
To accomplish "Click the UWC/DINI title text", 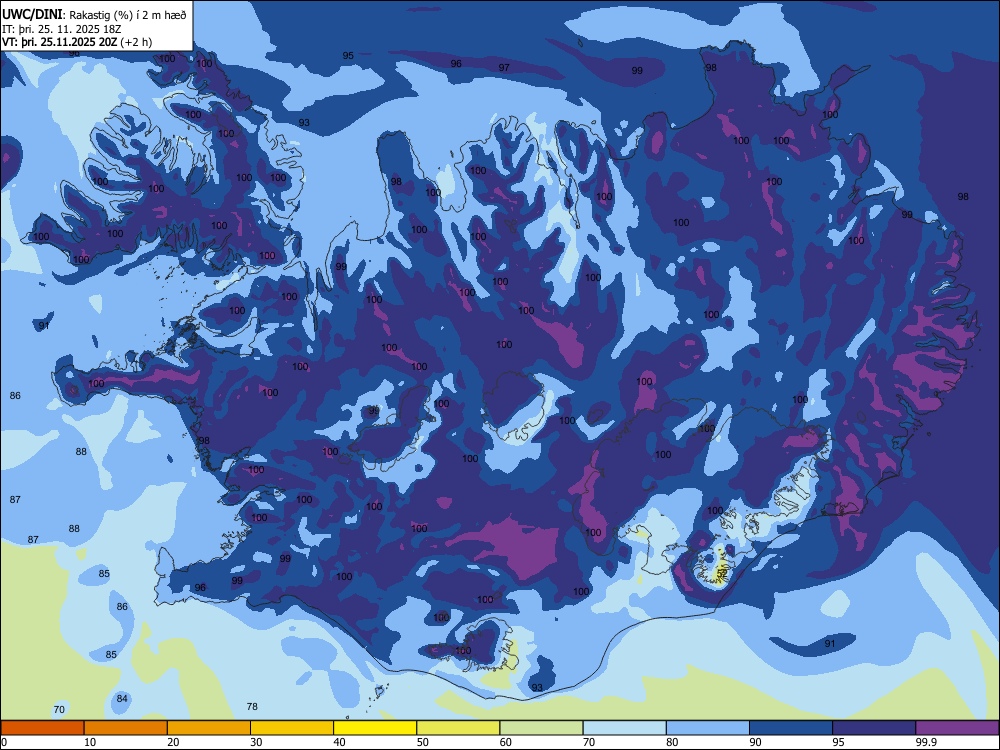I will pos(33,14).
